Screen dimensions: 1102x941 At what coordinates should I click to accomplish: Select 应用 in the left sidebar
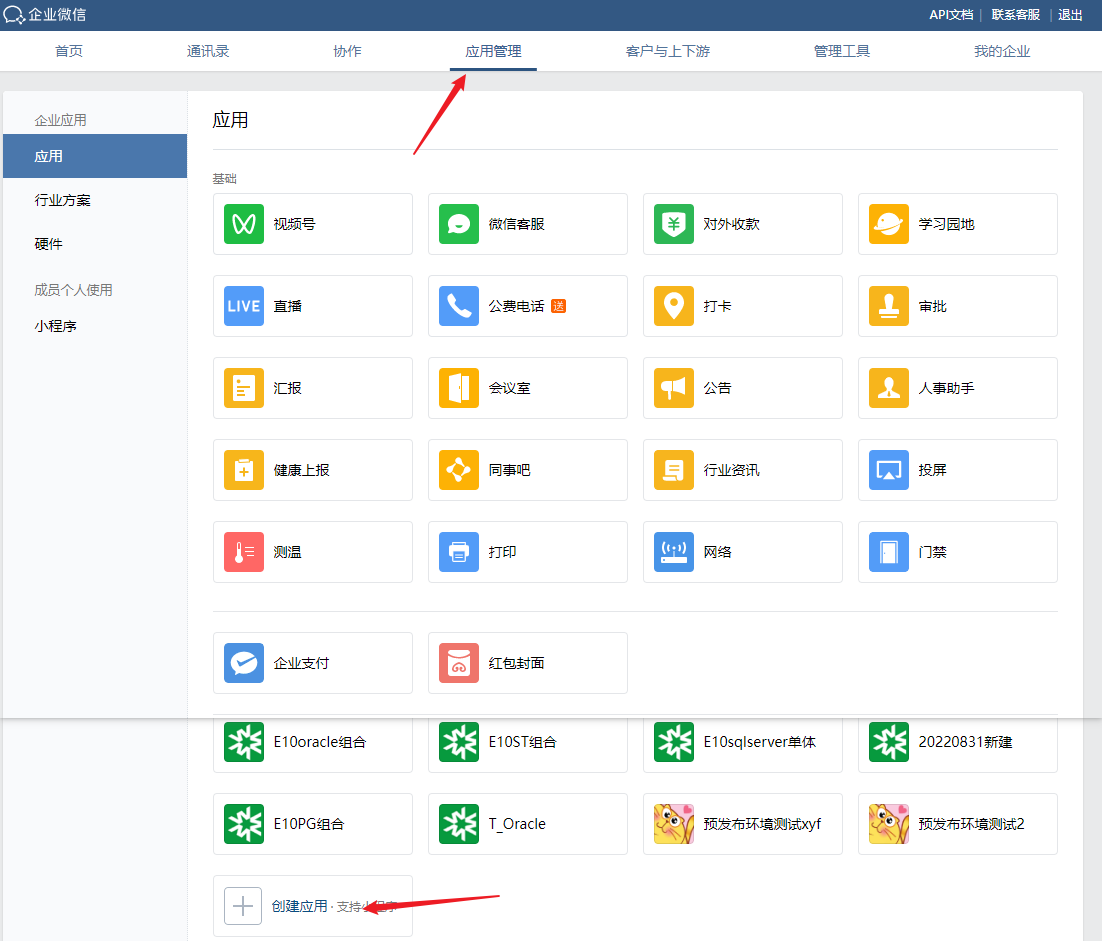tap(95, 156)
